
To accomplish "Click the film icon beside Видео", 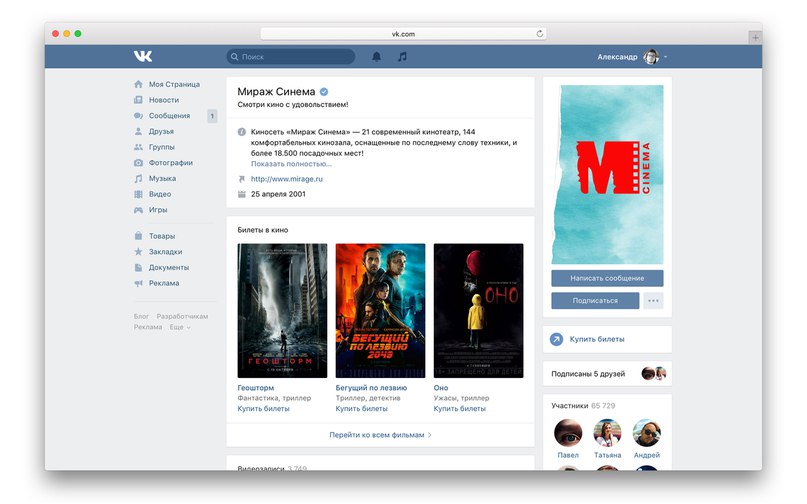I will [138, 194].
